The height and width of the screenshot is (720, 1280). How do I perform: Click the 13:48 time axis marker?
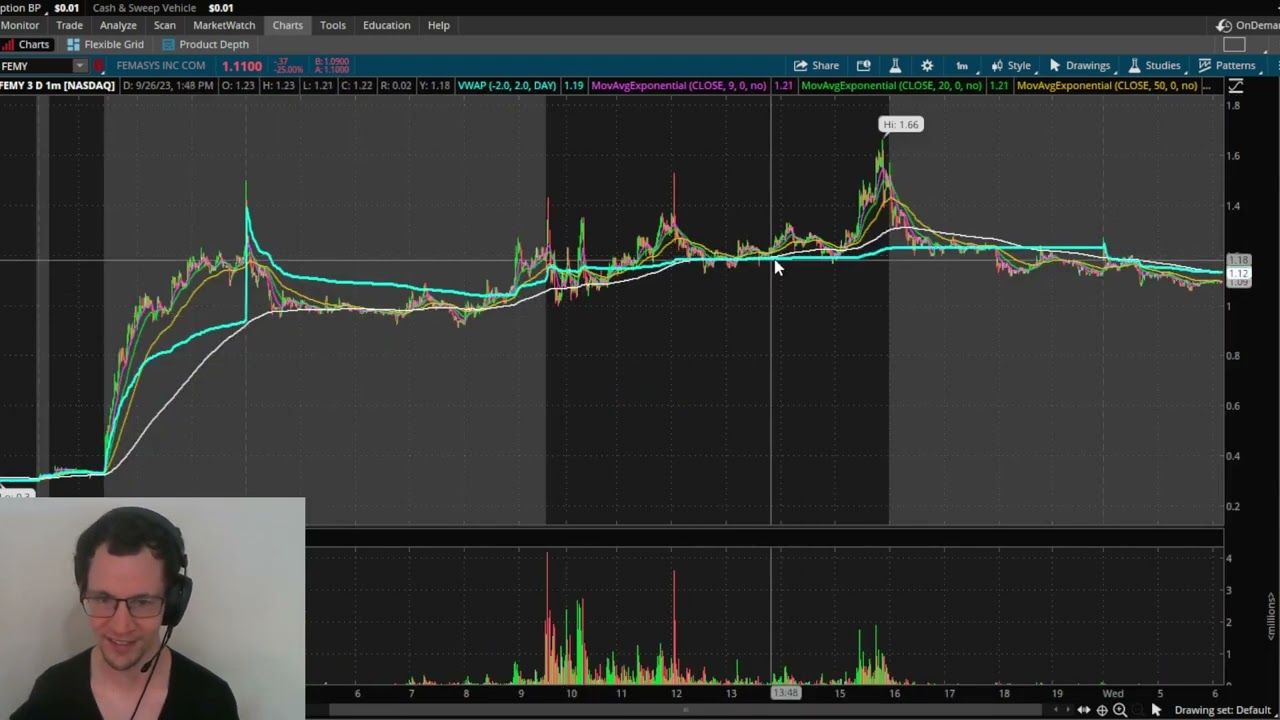coord(786,693)
